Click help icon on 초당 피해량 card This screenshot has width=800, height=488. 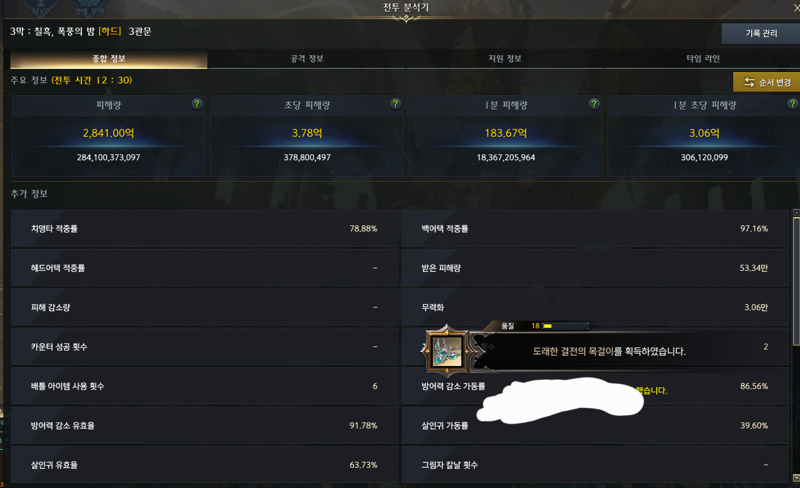coord(395,104)
